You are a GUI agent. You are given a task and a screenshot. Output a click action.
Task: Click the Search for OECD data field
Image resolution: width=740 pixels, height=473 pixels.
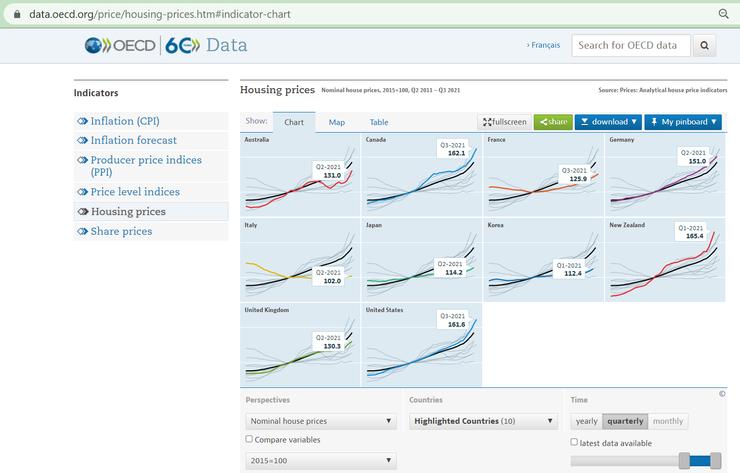click(x=628, y=45)
